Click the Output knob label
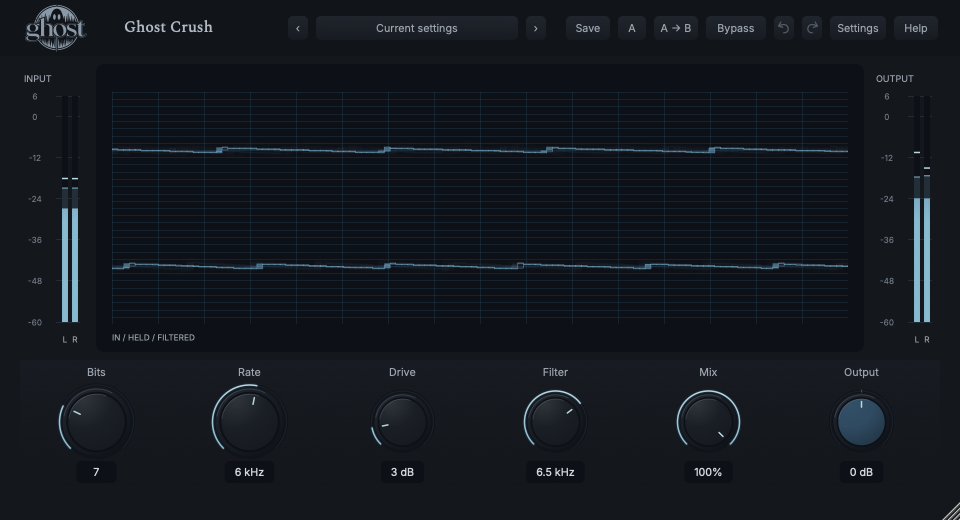 pyautogui.click(x=861, y=372)
